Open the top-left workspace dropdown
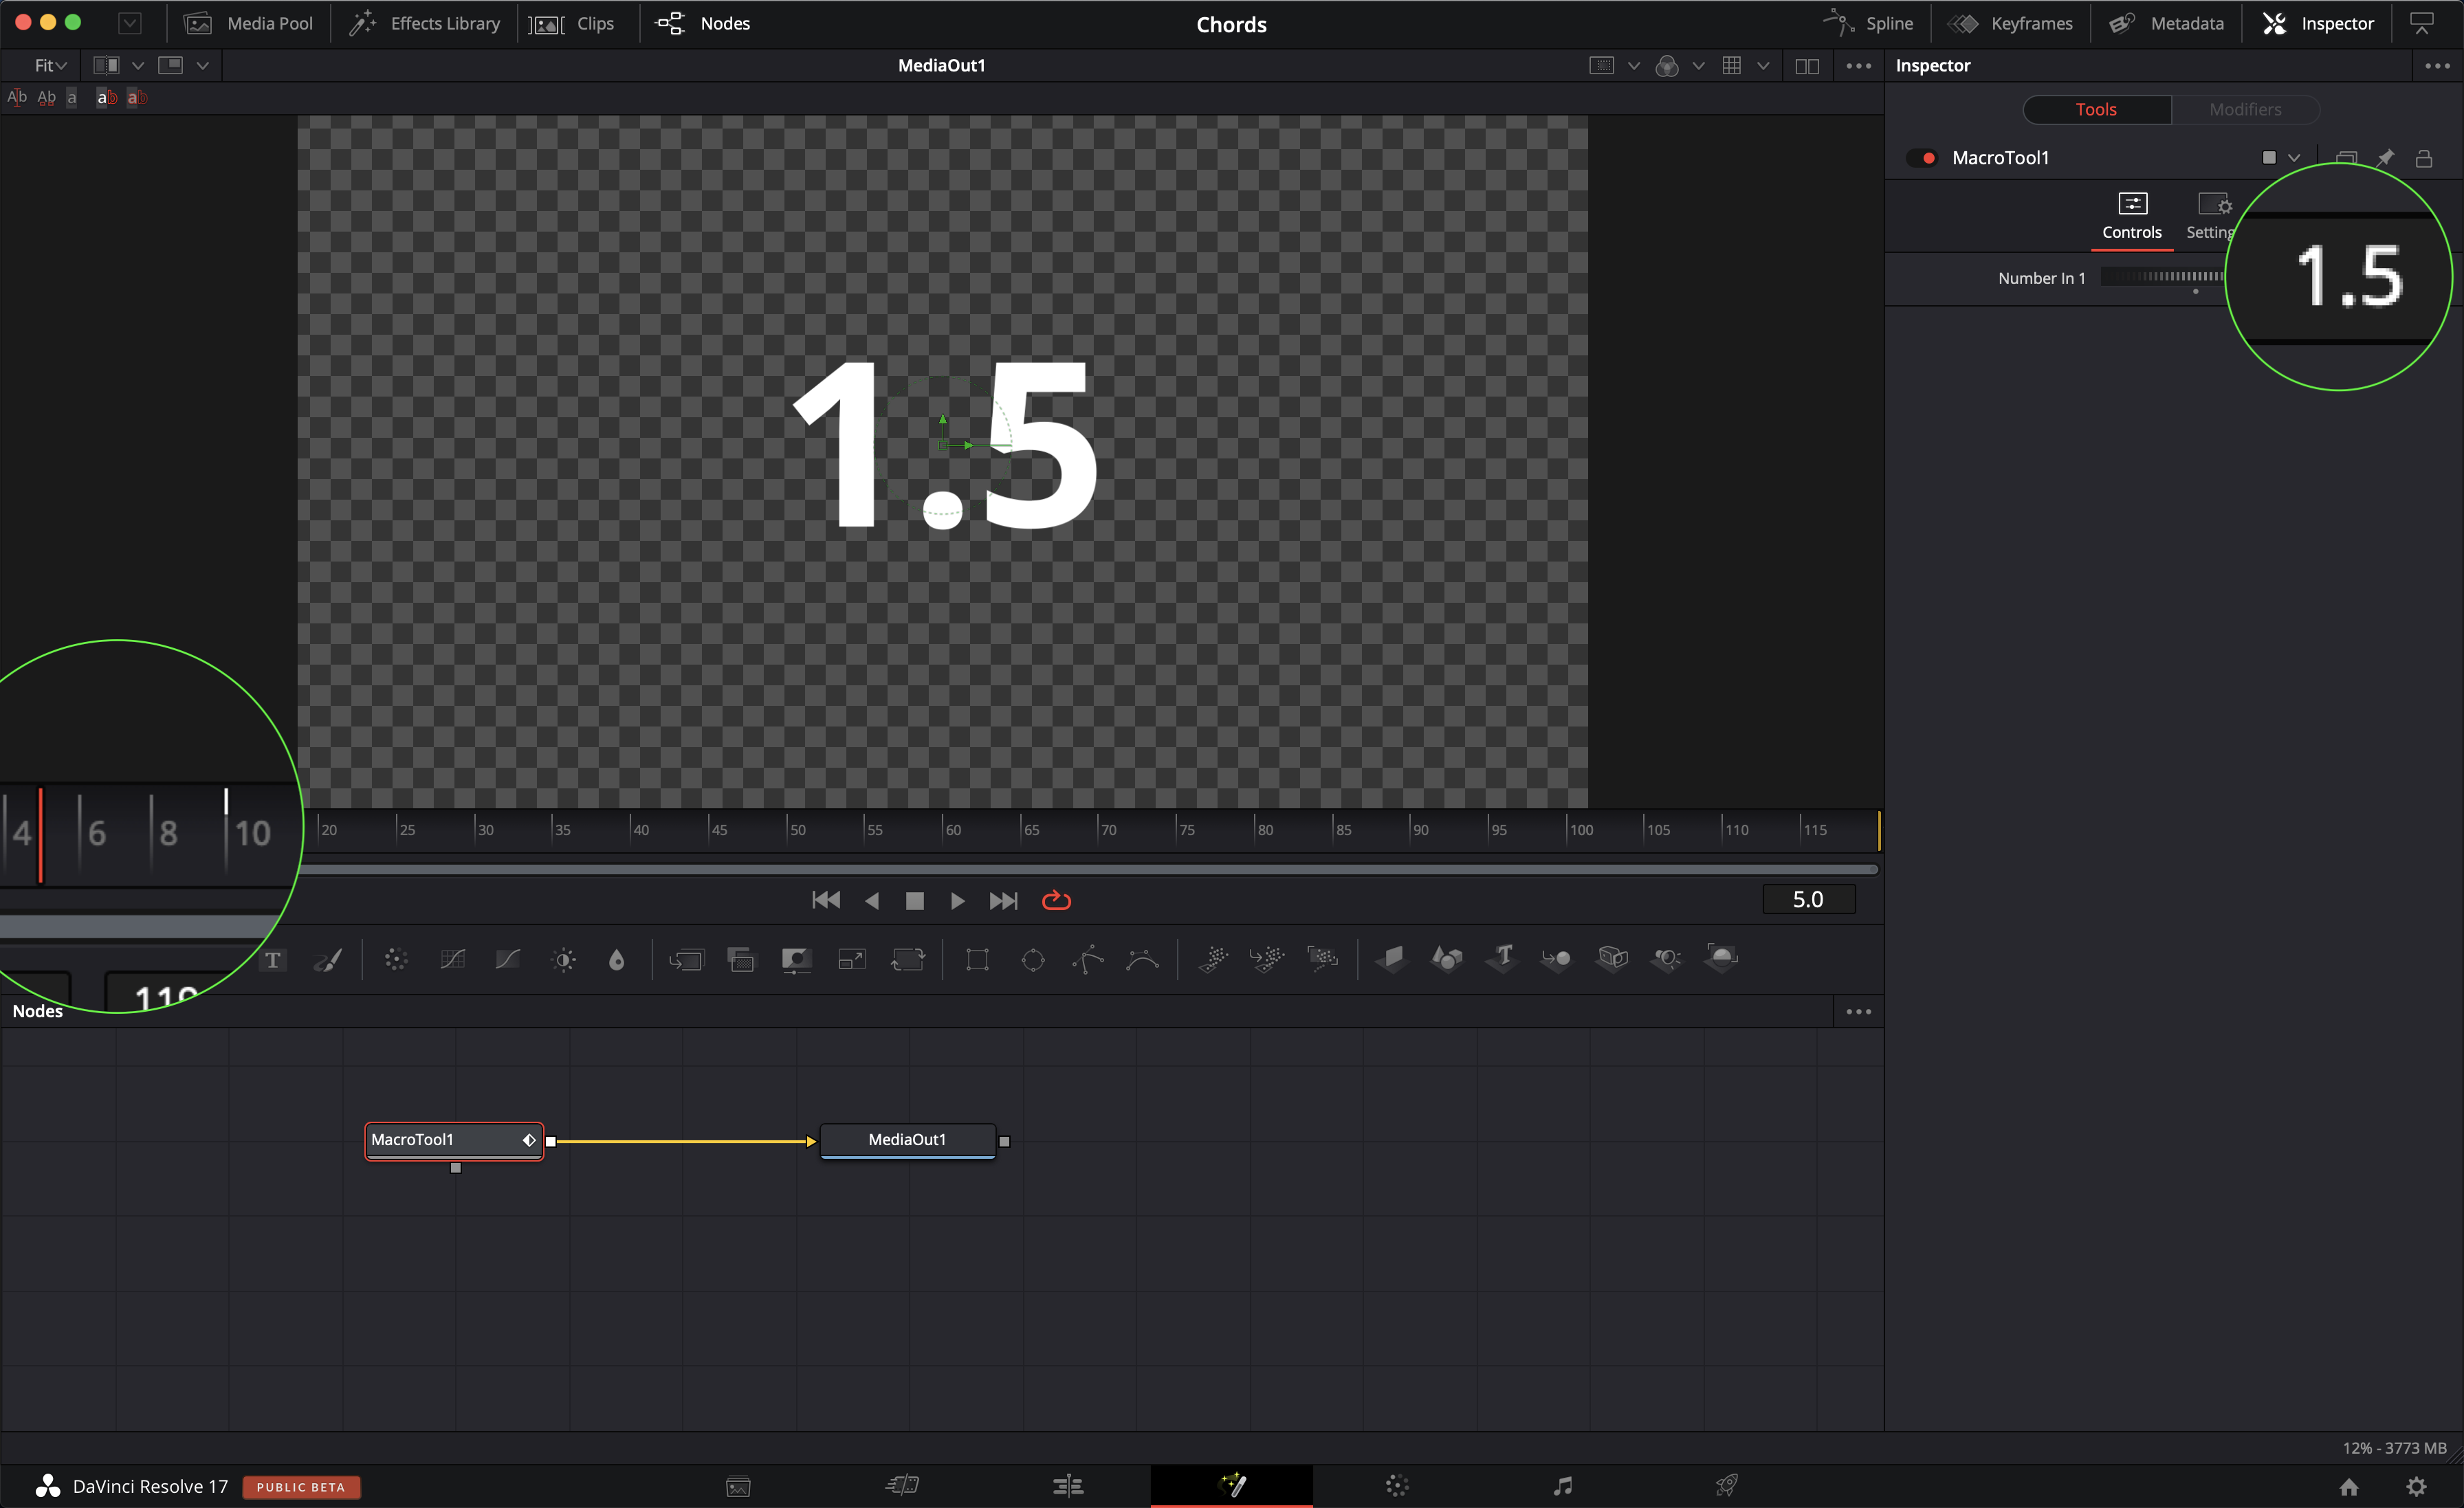Viewport: 2464px width, 1508px height. pos(130,23)
